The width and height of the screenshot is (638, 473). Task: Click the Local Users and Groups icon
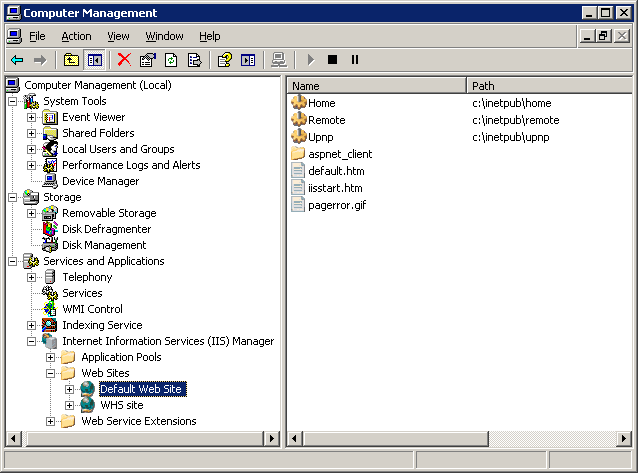tap(50, 149)
